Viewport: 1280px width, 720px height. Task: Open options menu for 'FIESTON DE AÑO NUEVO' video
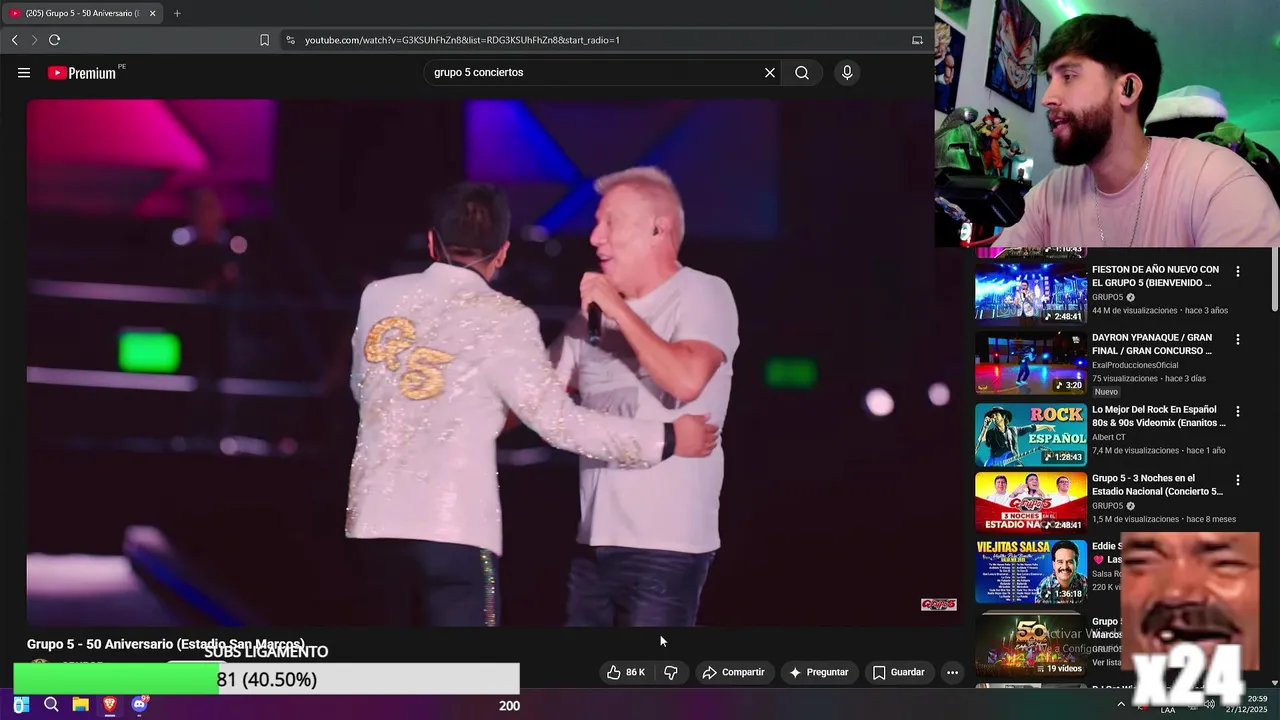[1238, 271]
